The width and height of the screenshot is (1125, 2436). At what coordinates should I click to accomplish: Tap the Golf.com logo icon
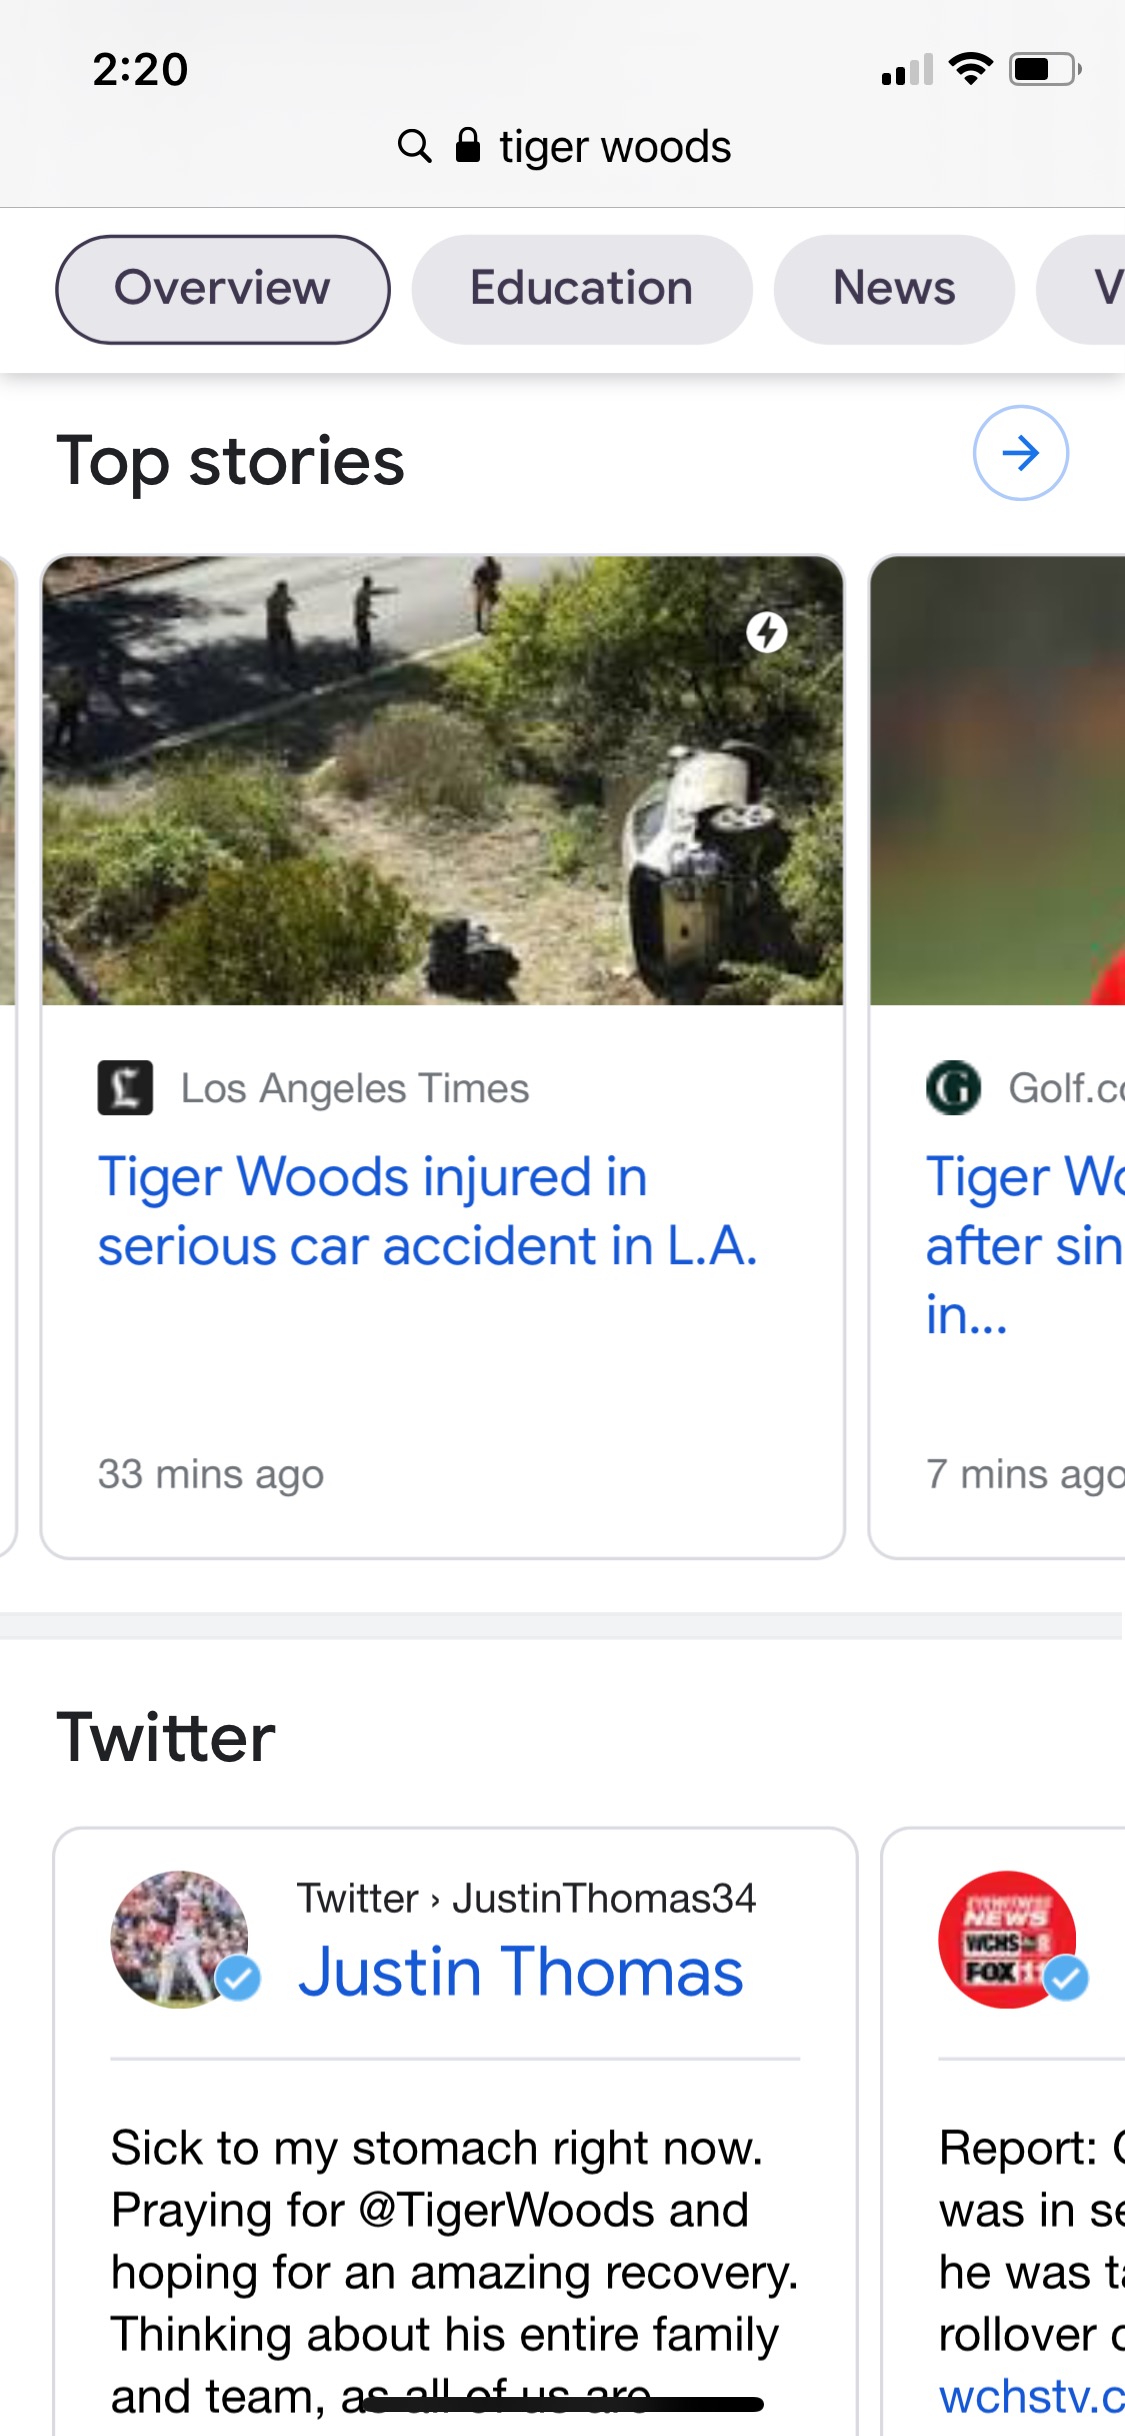(953, 1088)
